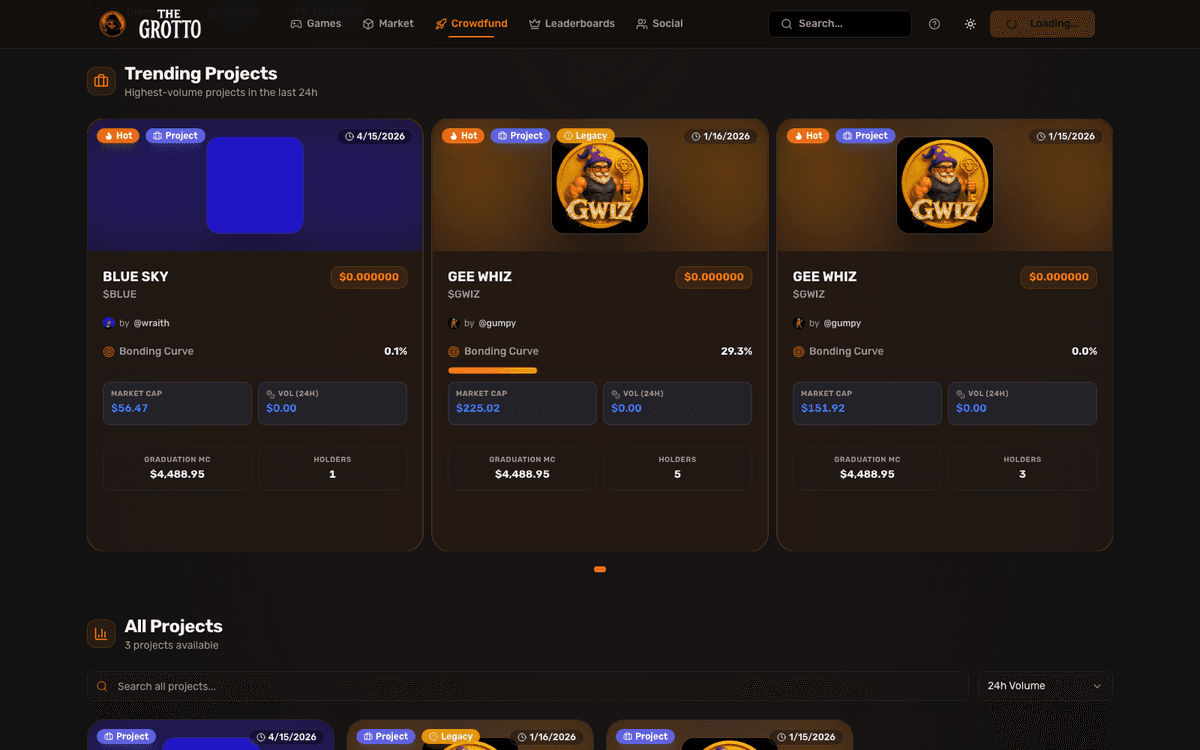Click Project badge on 1/16/2026 All Projects card
The width and height of the screenshot is (1200, 750).
tap(386, 737)
